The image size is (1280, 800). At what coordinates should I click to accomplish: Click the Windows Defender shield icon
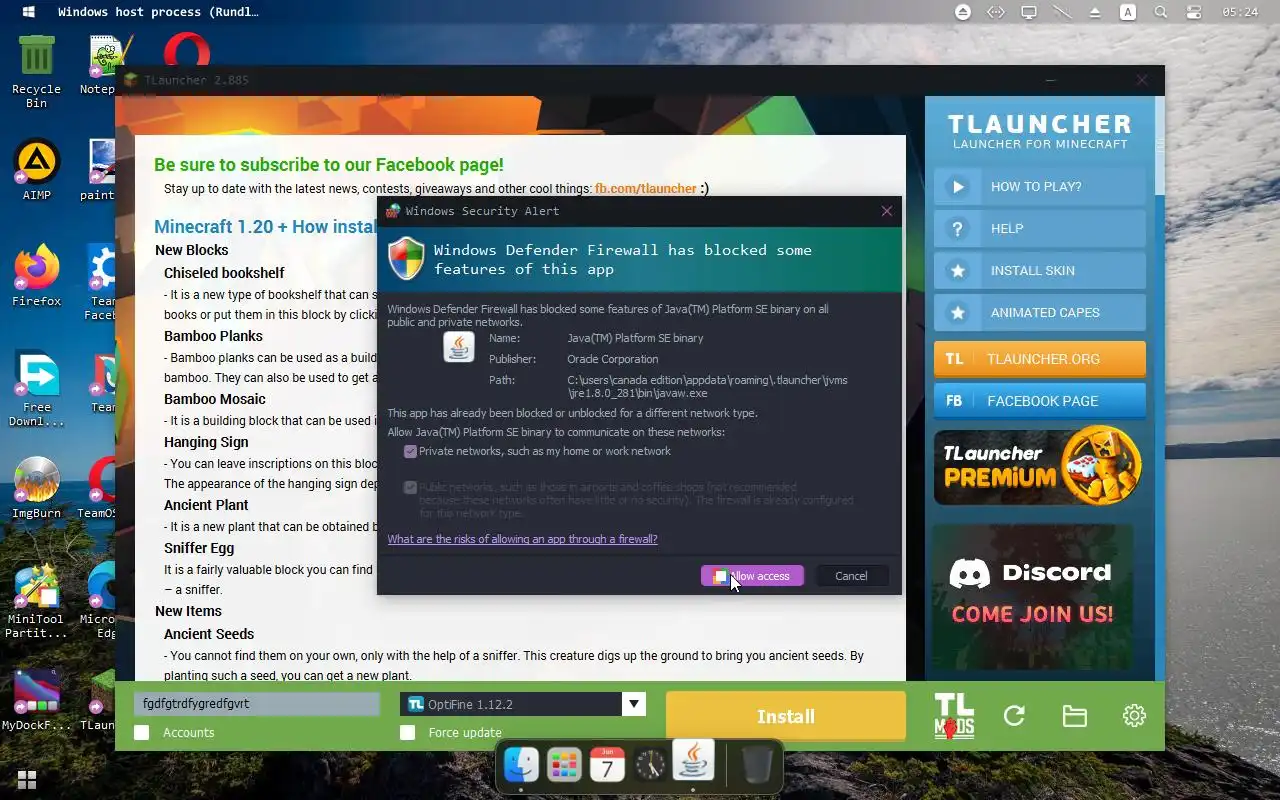pyautogui.click(x=406, y=259)
